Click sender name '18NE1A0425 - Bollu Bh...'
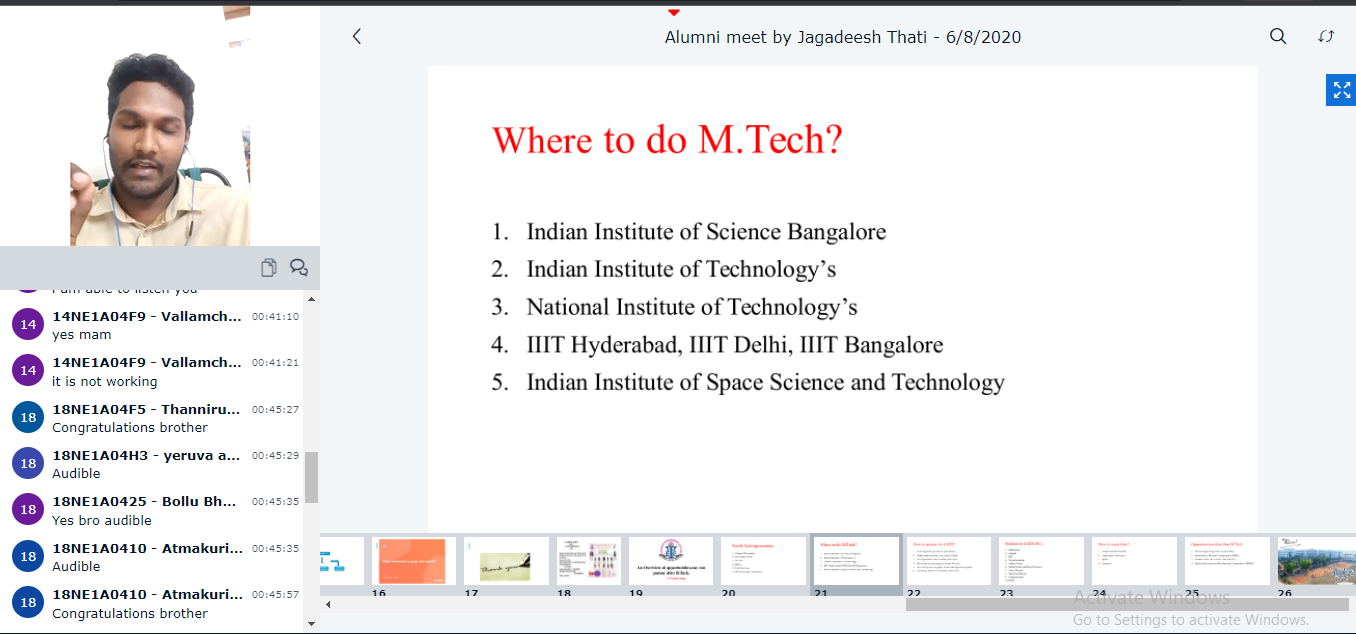This screenshot has height=634, width=1356. point(144,501)
